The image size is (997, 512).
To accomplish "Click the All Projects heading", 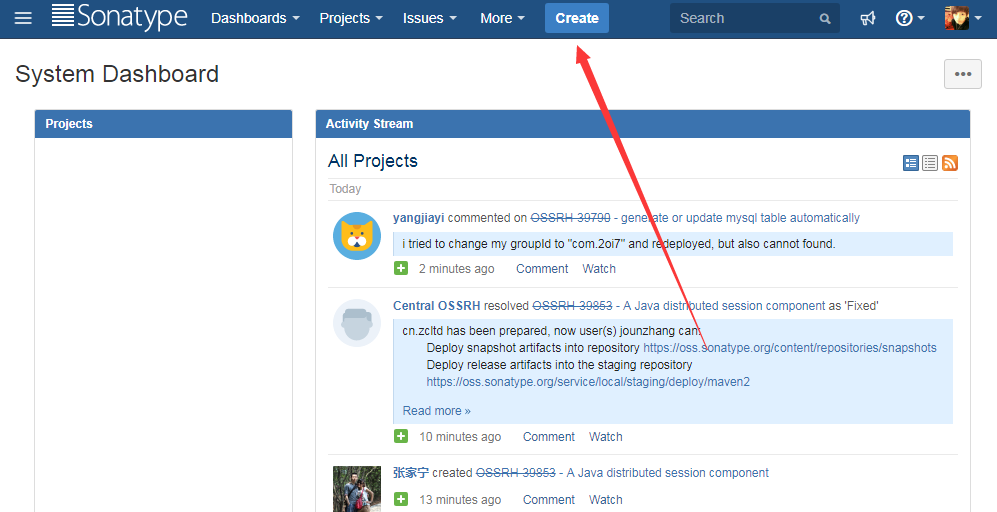I will point(373,161).
